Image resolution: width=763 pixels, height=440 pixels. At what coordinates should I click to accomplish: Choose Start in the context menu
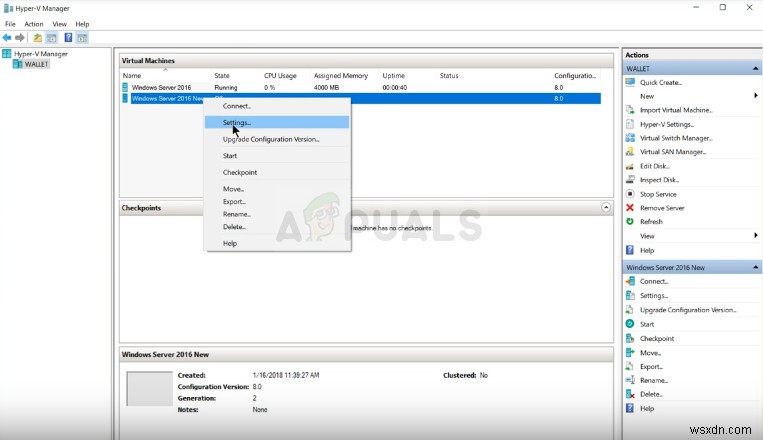[277, 156]
